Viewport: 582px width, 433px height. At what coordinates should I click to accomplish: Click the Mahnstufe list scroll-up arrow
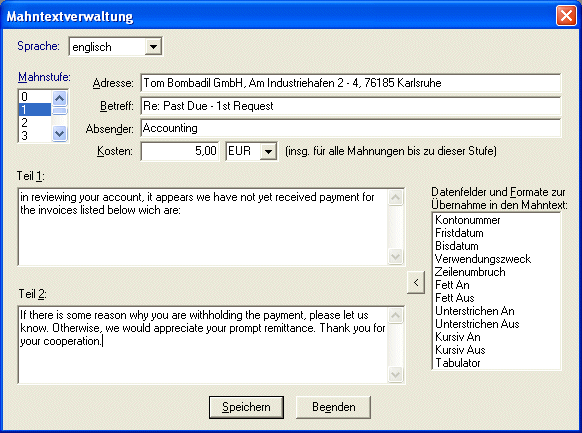coord(60,98)
